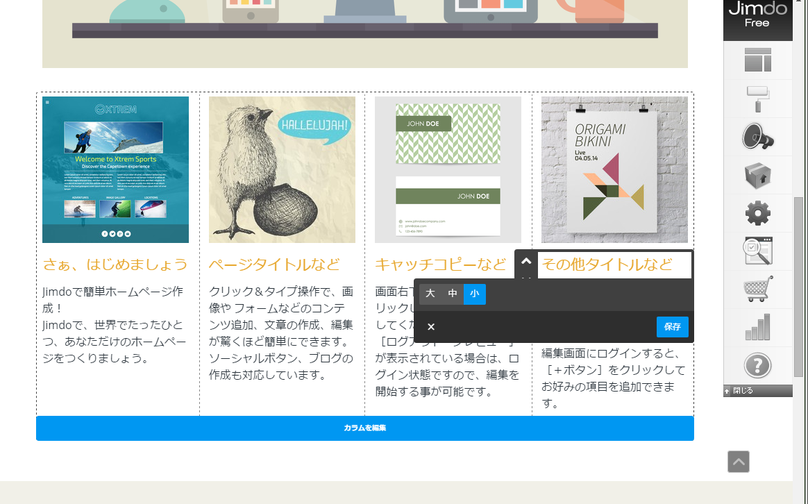This screenshot has width=808, height=504.
Task: Close the heading editor with X
Action: tap(431, 327)
